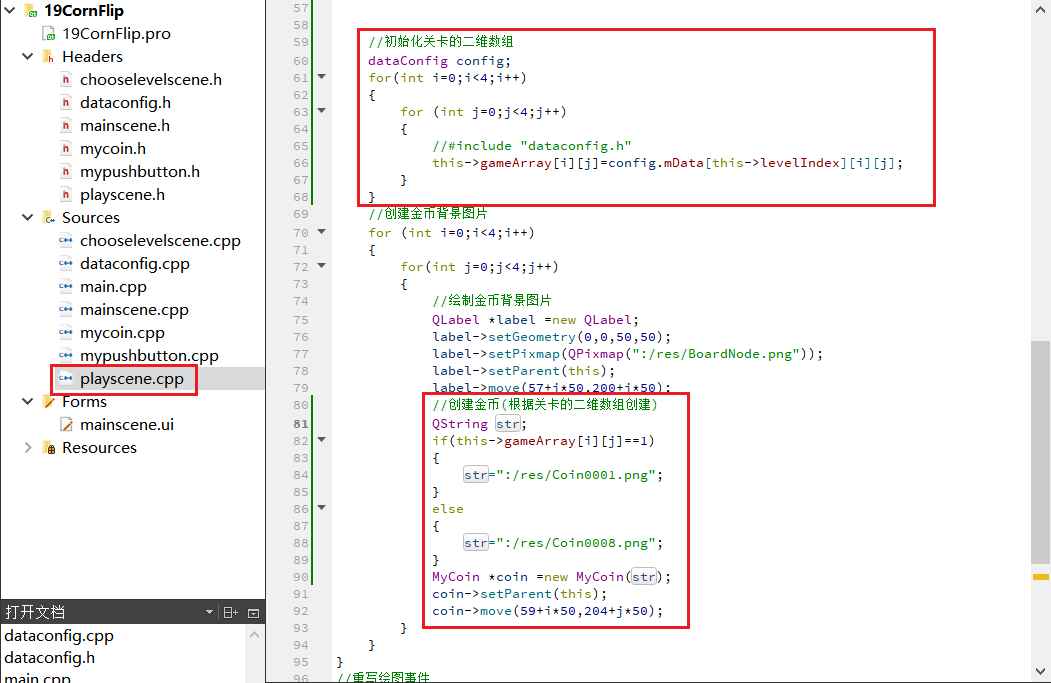1051x683 pixels.
Task: Click the split panel icon in 打开文档 header
Action: pyautogui.click(x=231, y=612)
